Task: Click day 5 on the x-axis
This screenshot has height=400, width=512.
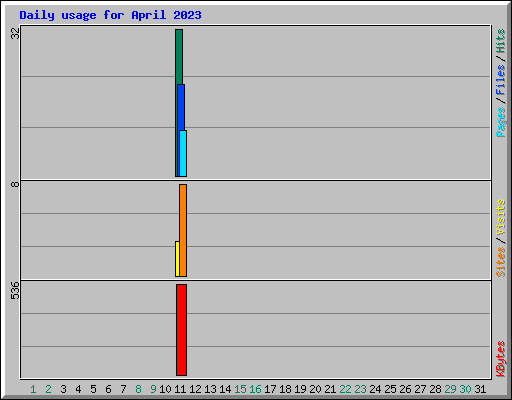Action: [x=93, y=389]
